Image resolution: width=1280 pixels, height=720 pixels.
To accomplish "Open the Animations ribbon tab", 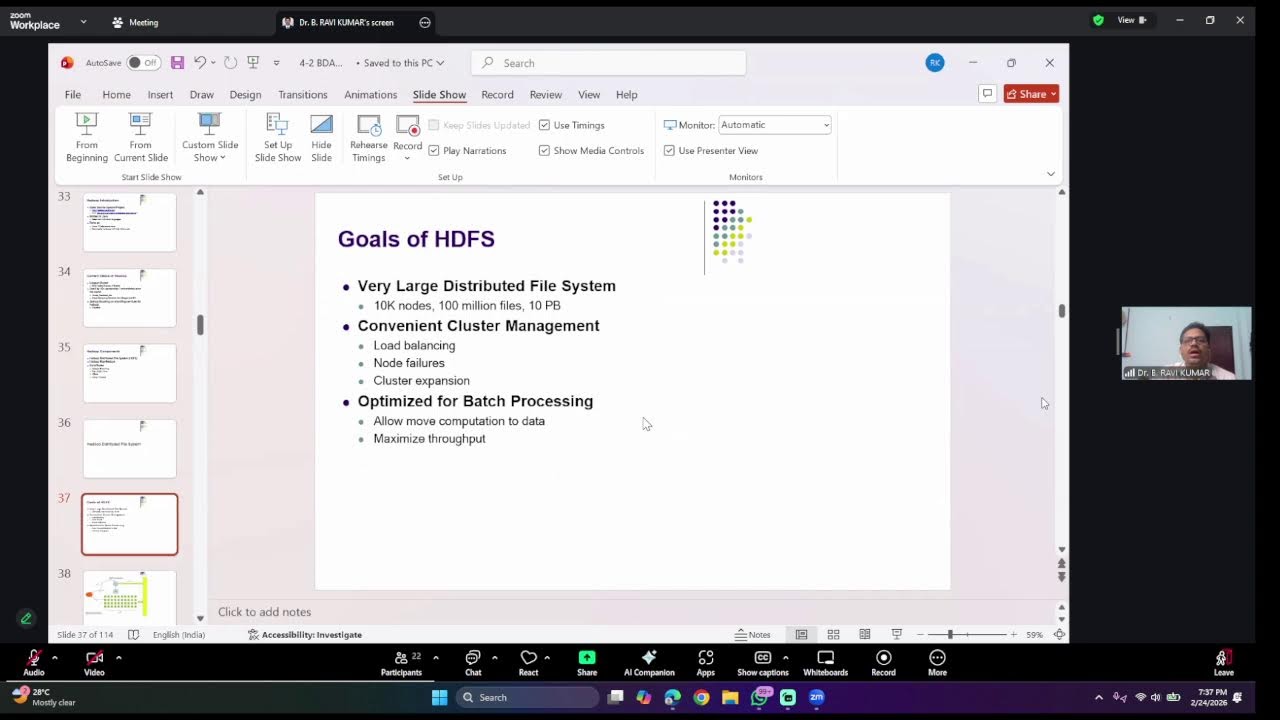I will [x=370, y=95].
